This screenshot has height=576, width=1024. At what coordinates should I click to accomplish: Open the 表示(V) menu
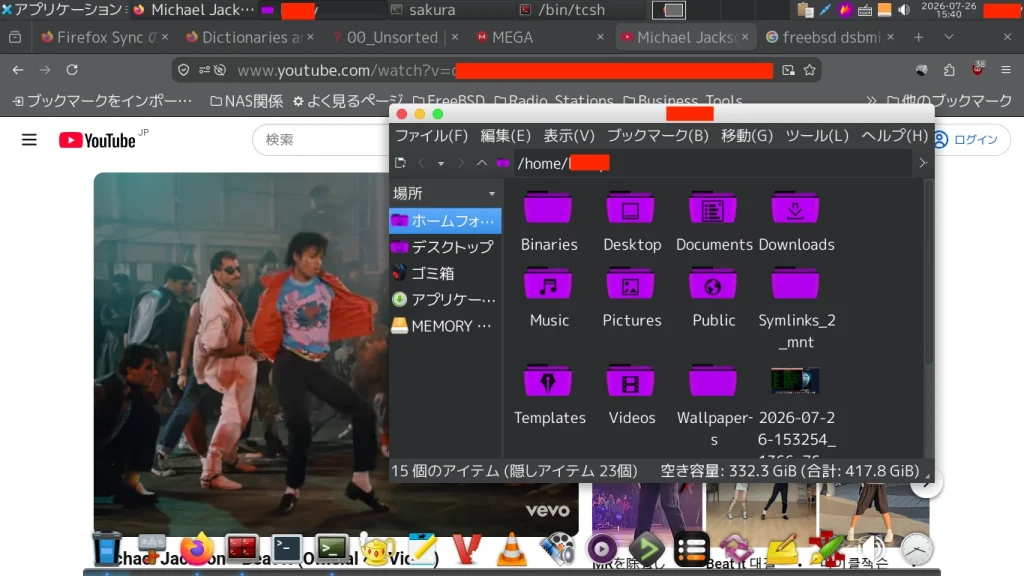point(569,135)
